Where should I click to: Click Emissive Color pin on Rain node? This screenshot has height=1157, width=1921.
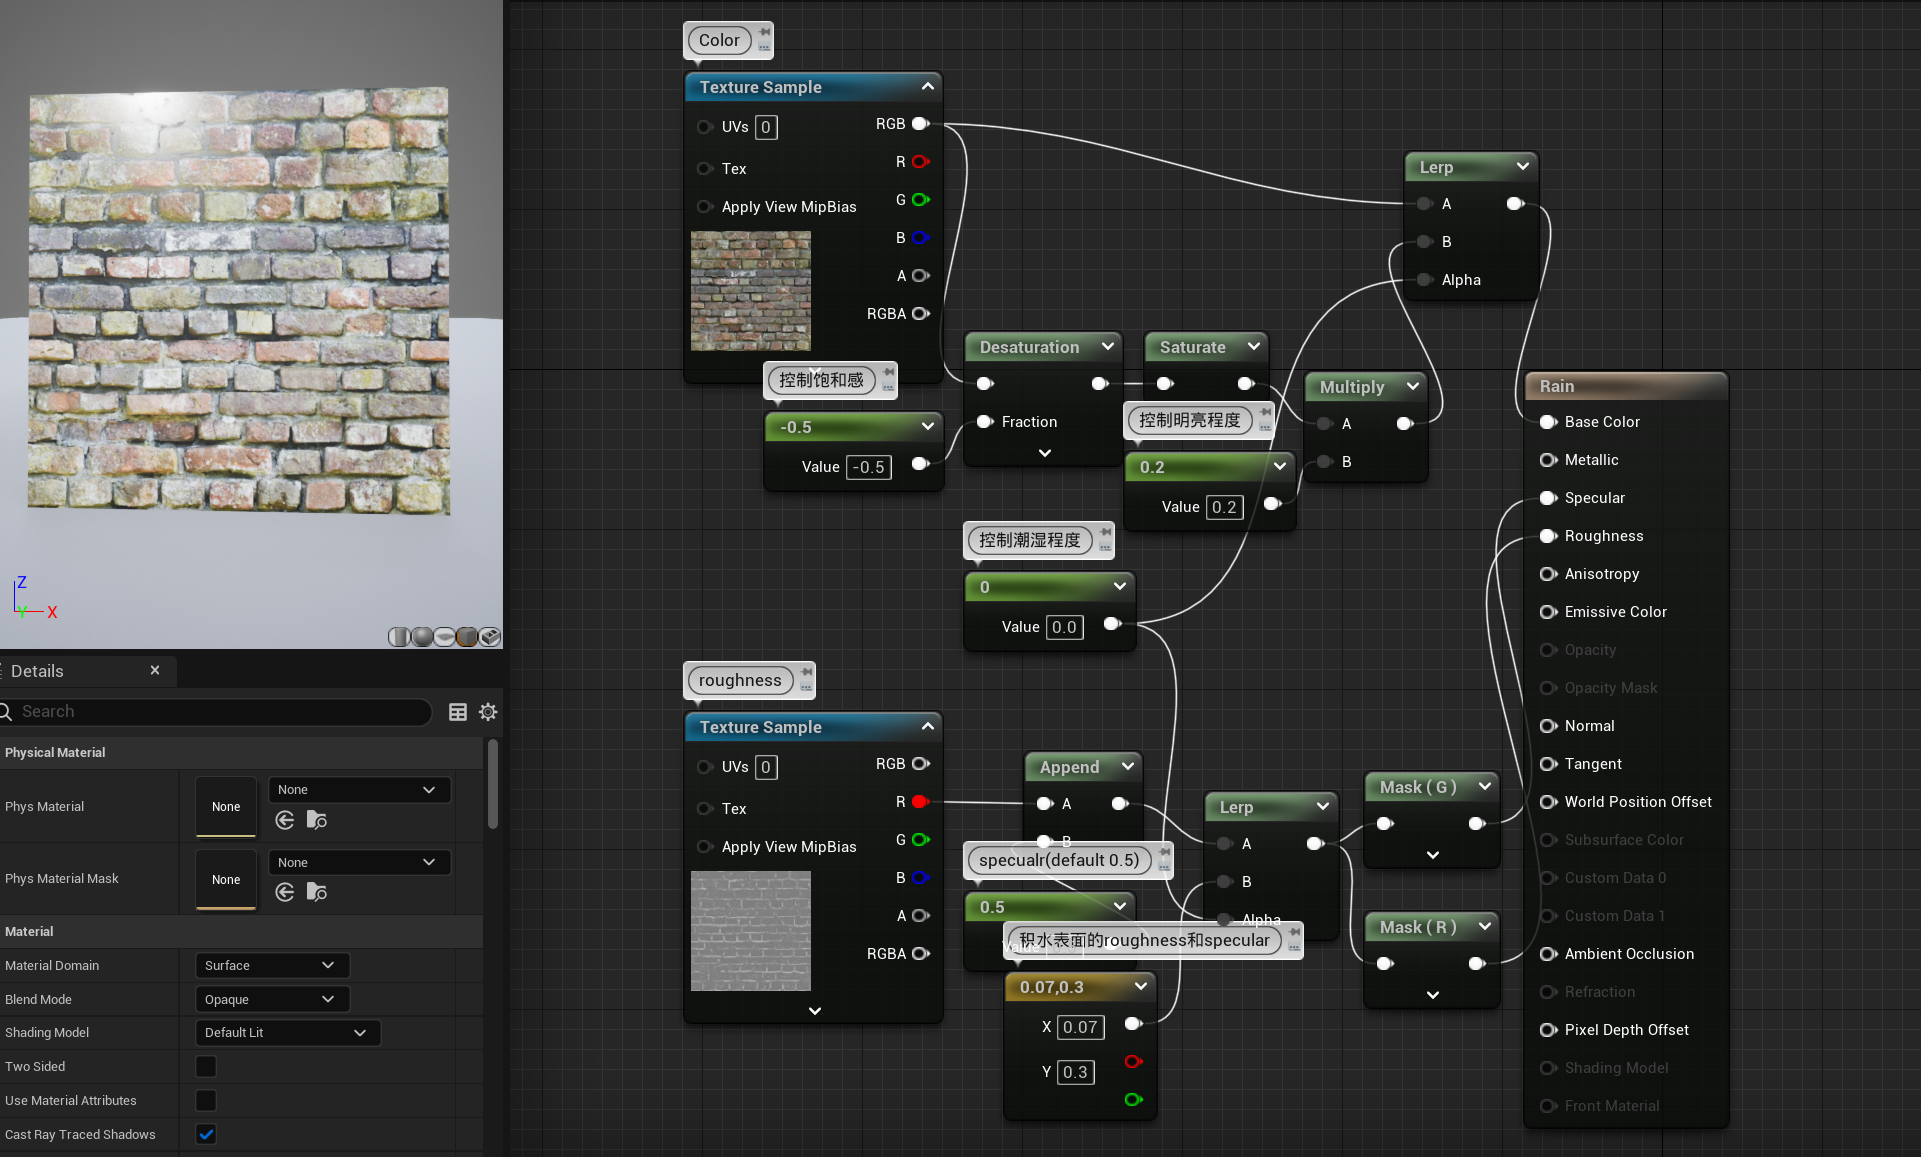pyautogui.click(x=1548, y=612)
